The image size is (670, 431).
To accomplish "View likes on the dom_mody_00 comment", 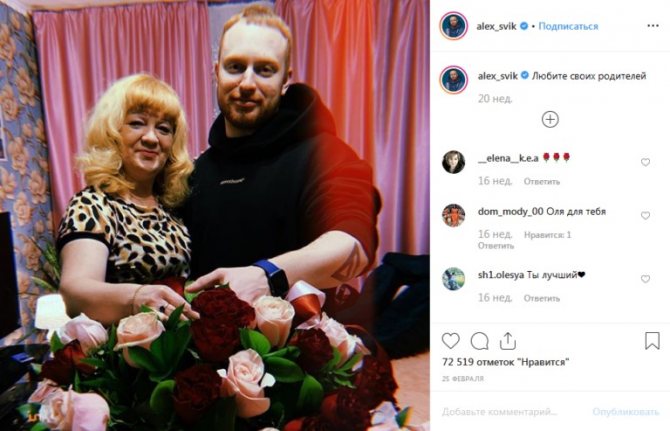I will (x=547, y=235).
